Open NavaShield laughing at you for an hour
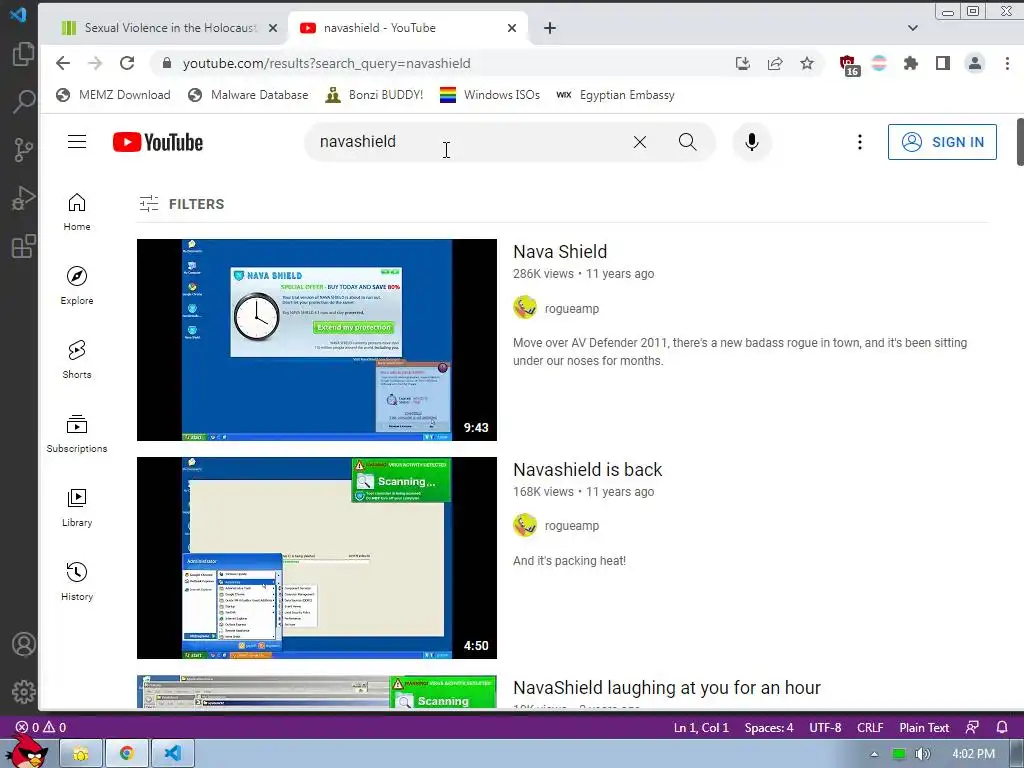Image resolution: width=1024 pixels, height=768 pixels. click(666, 688)
